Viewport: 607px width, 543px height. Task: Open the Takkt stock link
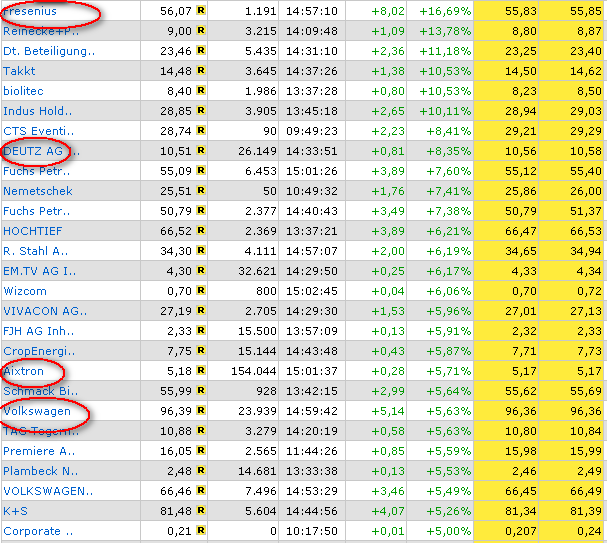[19, 71]
